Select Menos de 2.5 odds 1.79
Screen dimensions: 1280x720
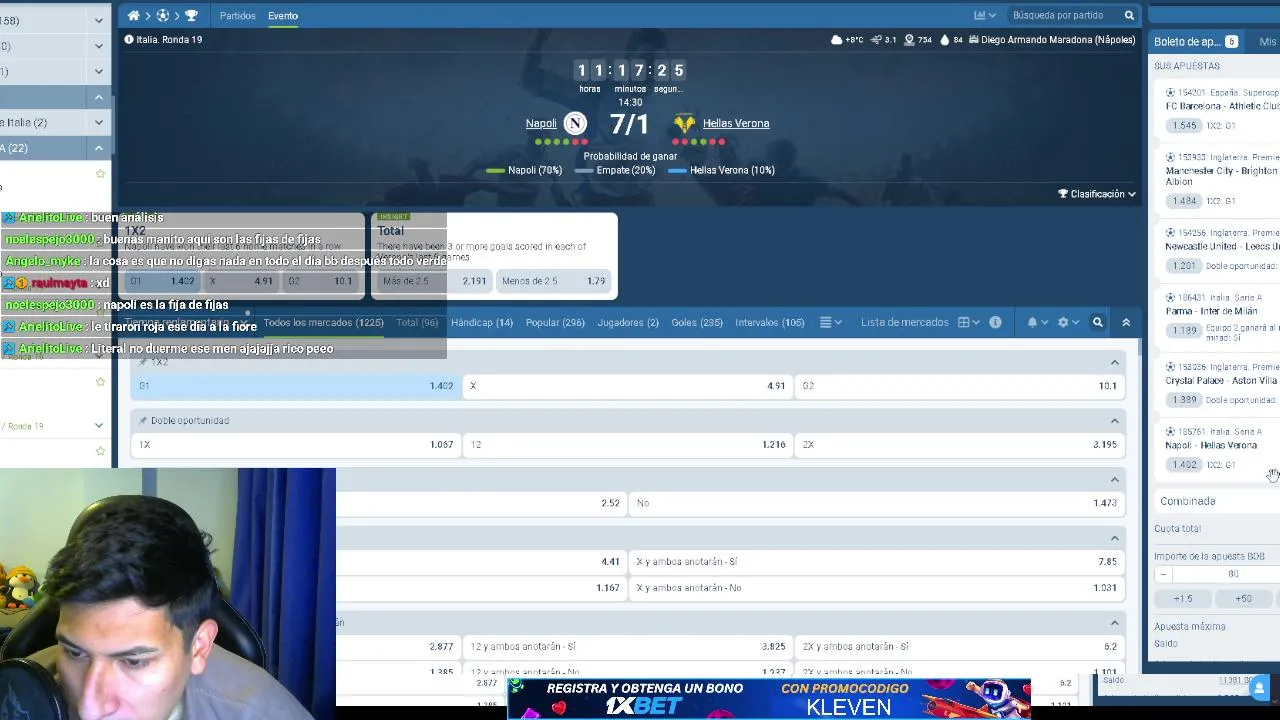point(554,281)
